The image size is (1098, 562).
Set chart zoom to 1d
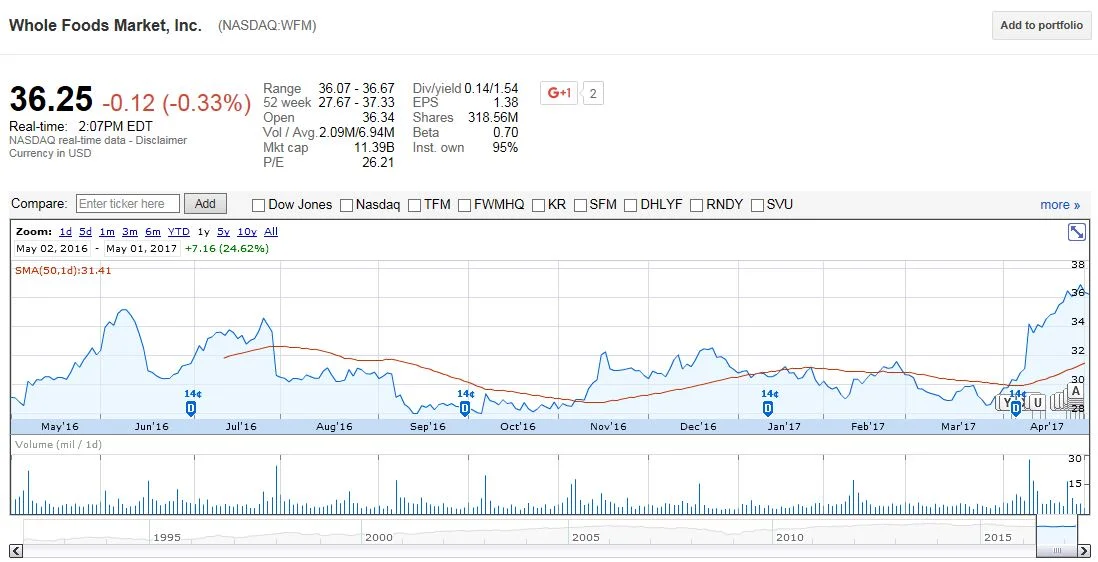tap(65, 232)
